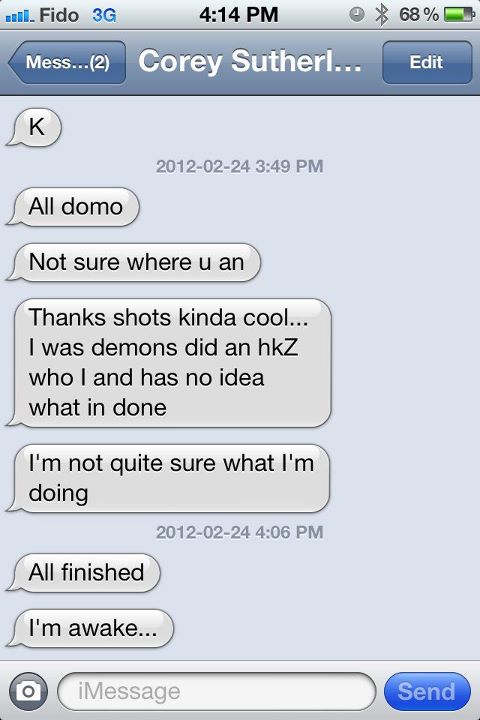Tap the battery indicator icon
480x720 pixels.
pyautogui.click(x=458, y=15)
